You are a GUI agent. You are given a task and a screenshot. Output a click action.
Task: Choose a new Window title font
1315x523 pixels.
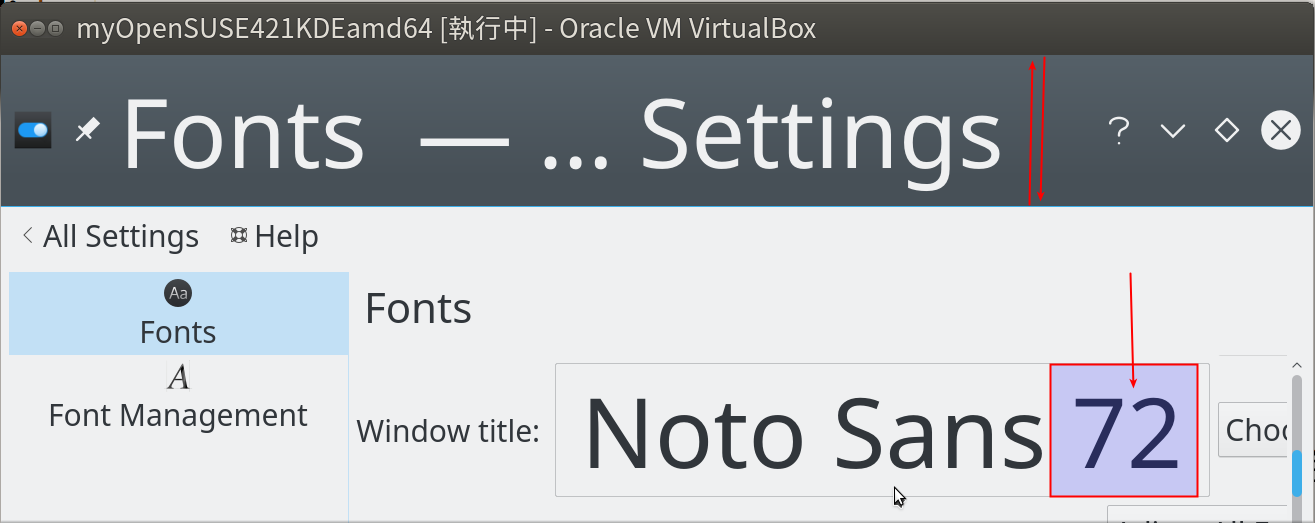pos(1252,430)
